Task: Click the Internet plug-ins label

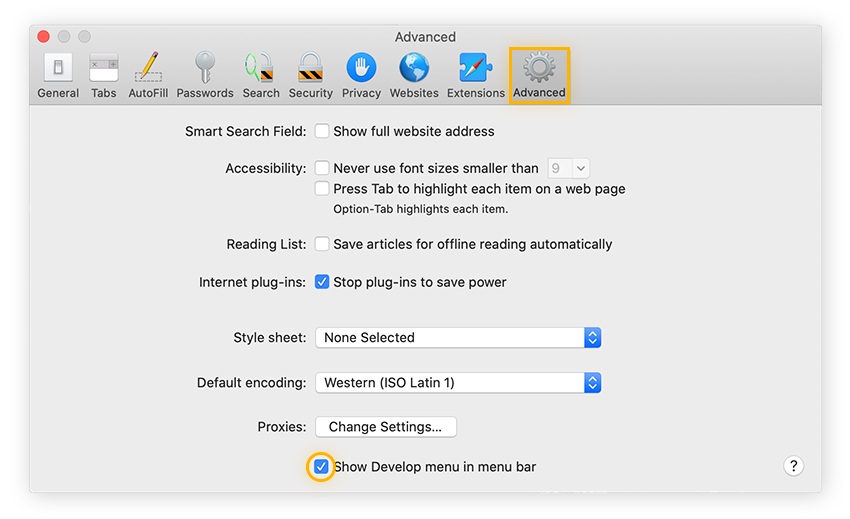Action: click(252, 282)
